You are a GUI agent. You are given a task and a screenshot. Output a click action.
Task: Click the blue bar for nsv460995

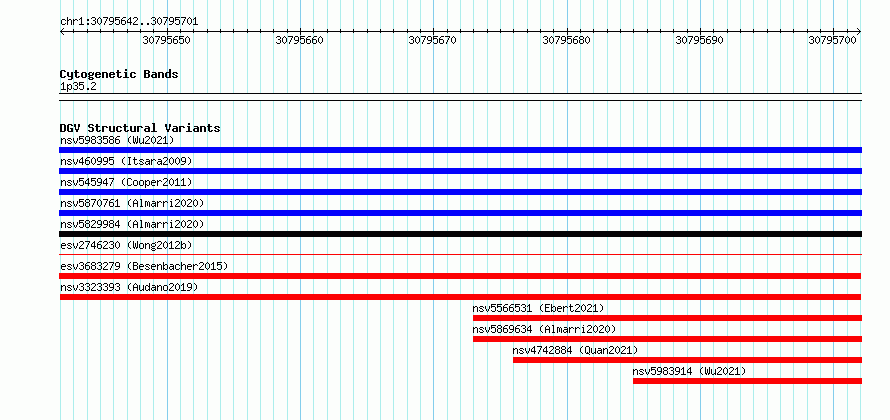tap(460, 171)
